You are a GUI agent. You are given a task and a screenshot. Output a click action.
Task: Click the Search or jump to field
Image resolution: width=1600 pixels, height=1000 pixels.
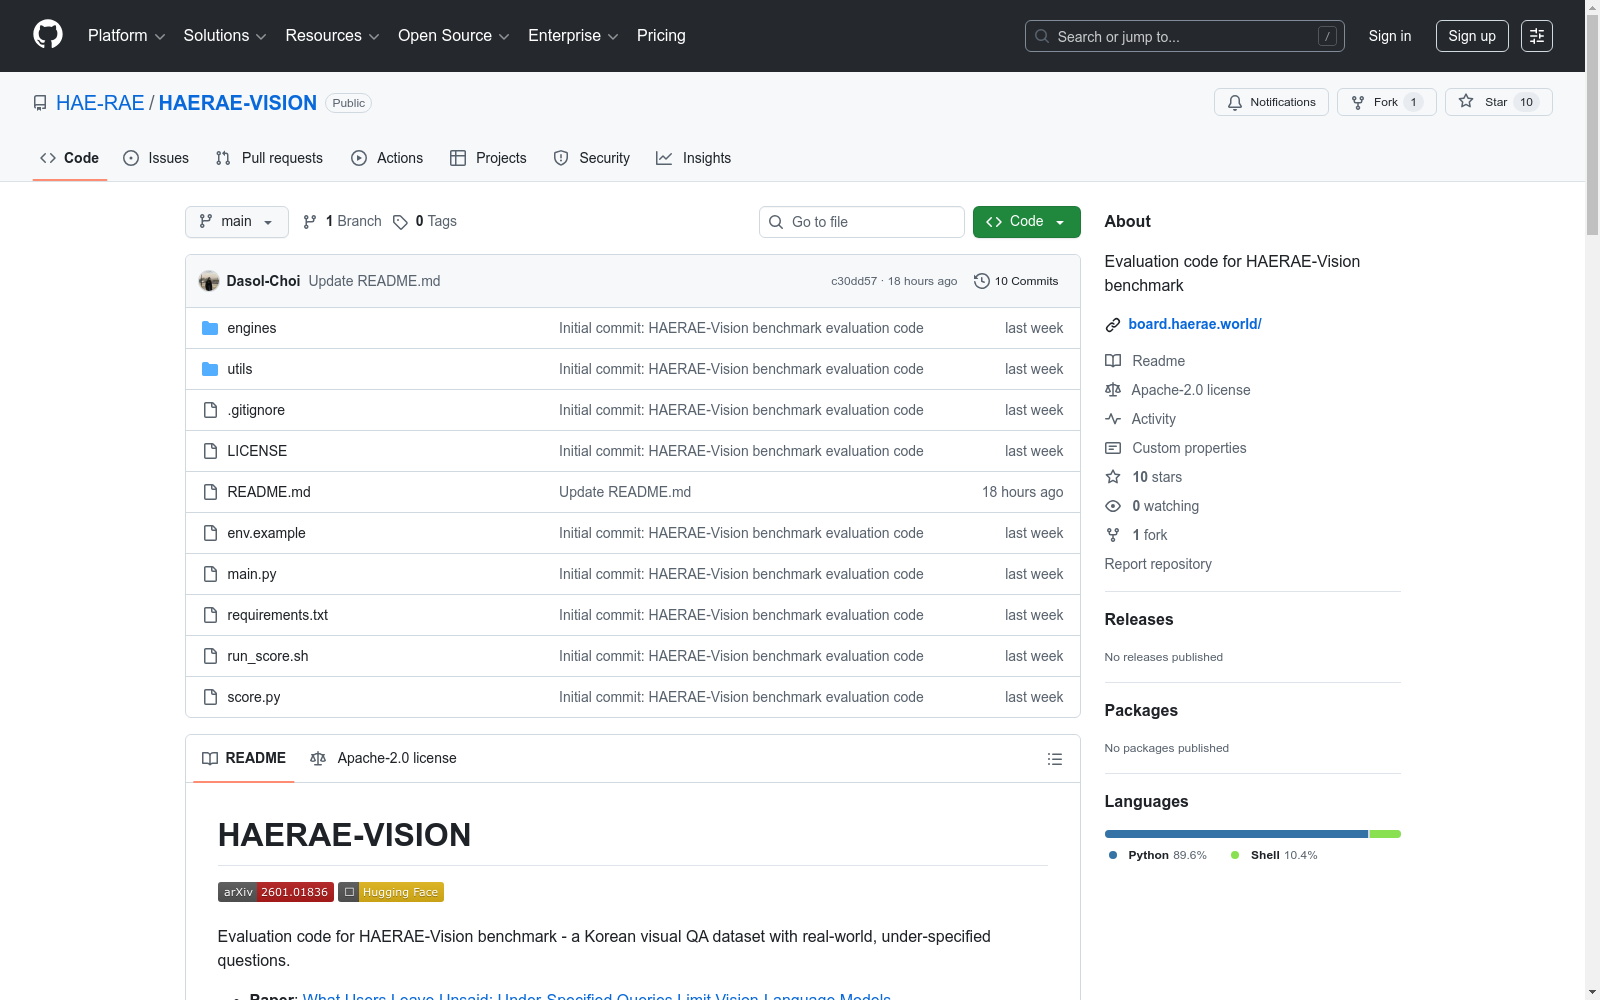point(1185,36)
